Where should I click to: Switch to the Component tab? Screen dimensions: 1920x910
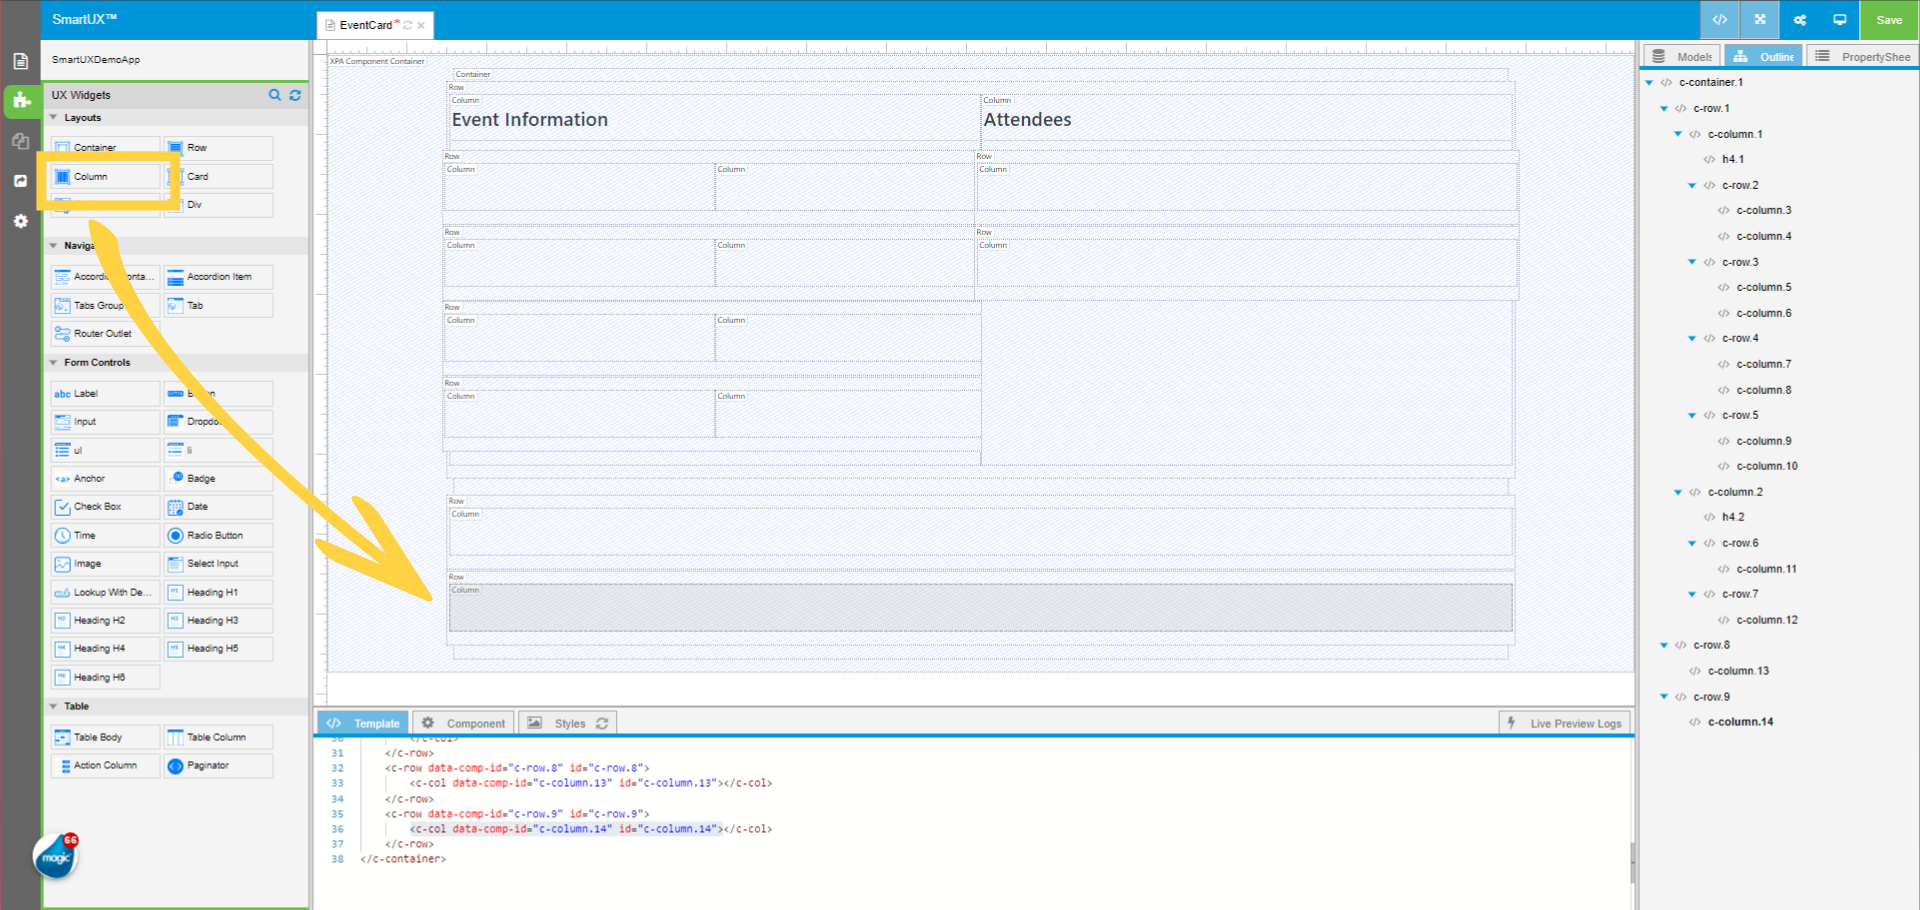(464, 724)
